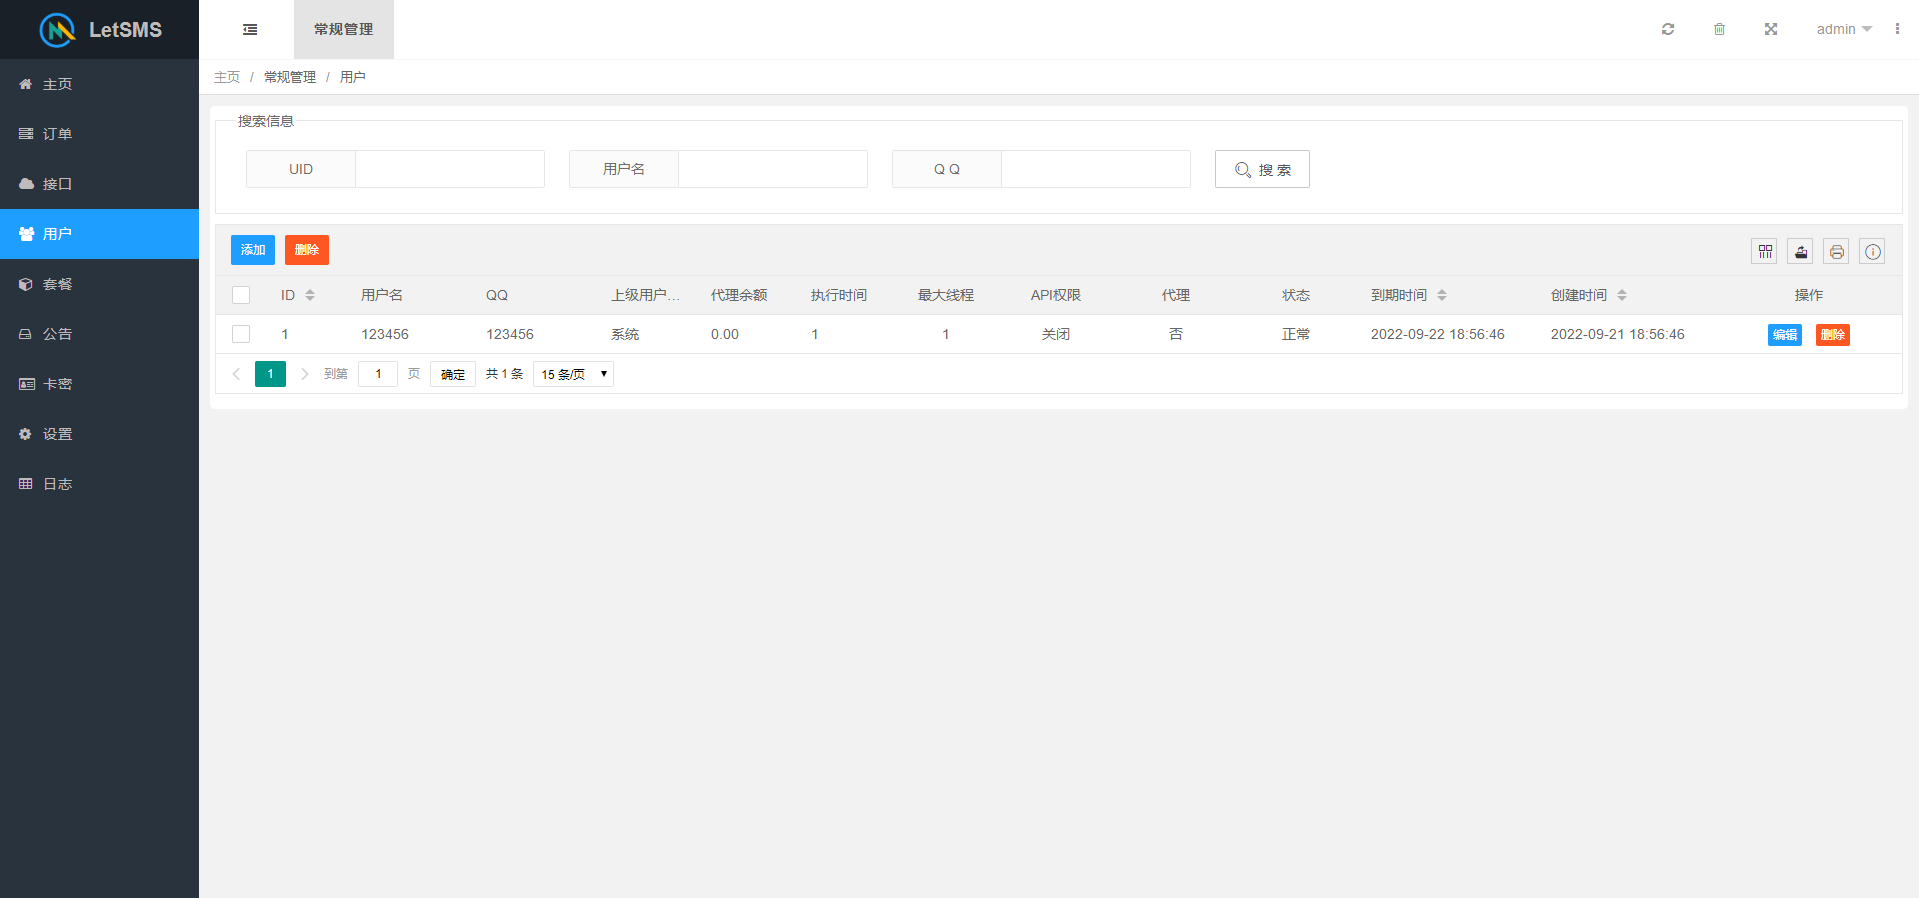Click the 正常 status cell
Viewport: 1919px width, 898px height.
point(1296,334)
